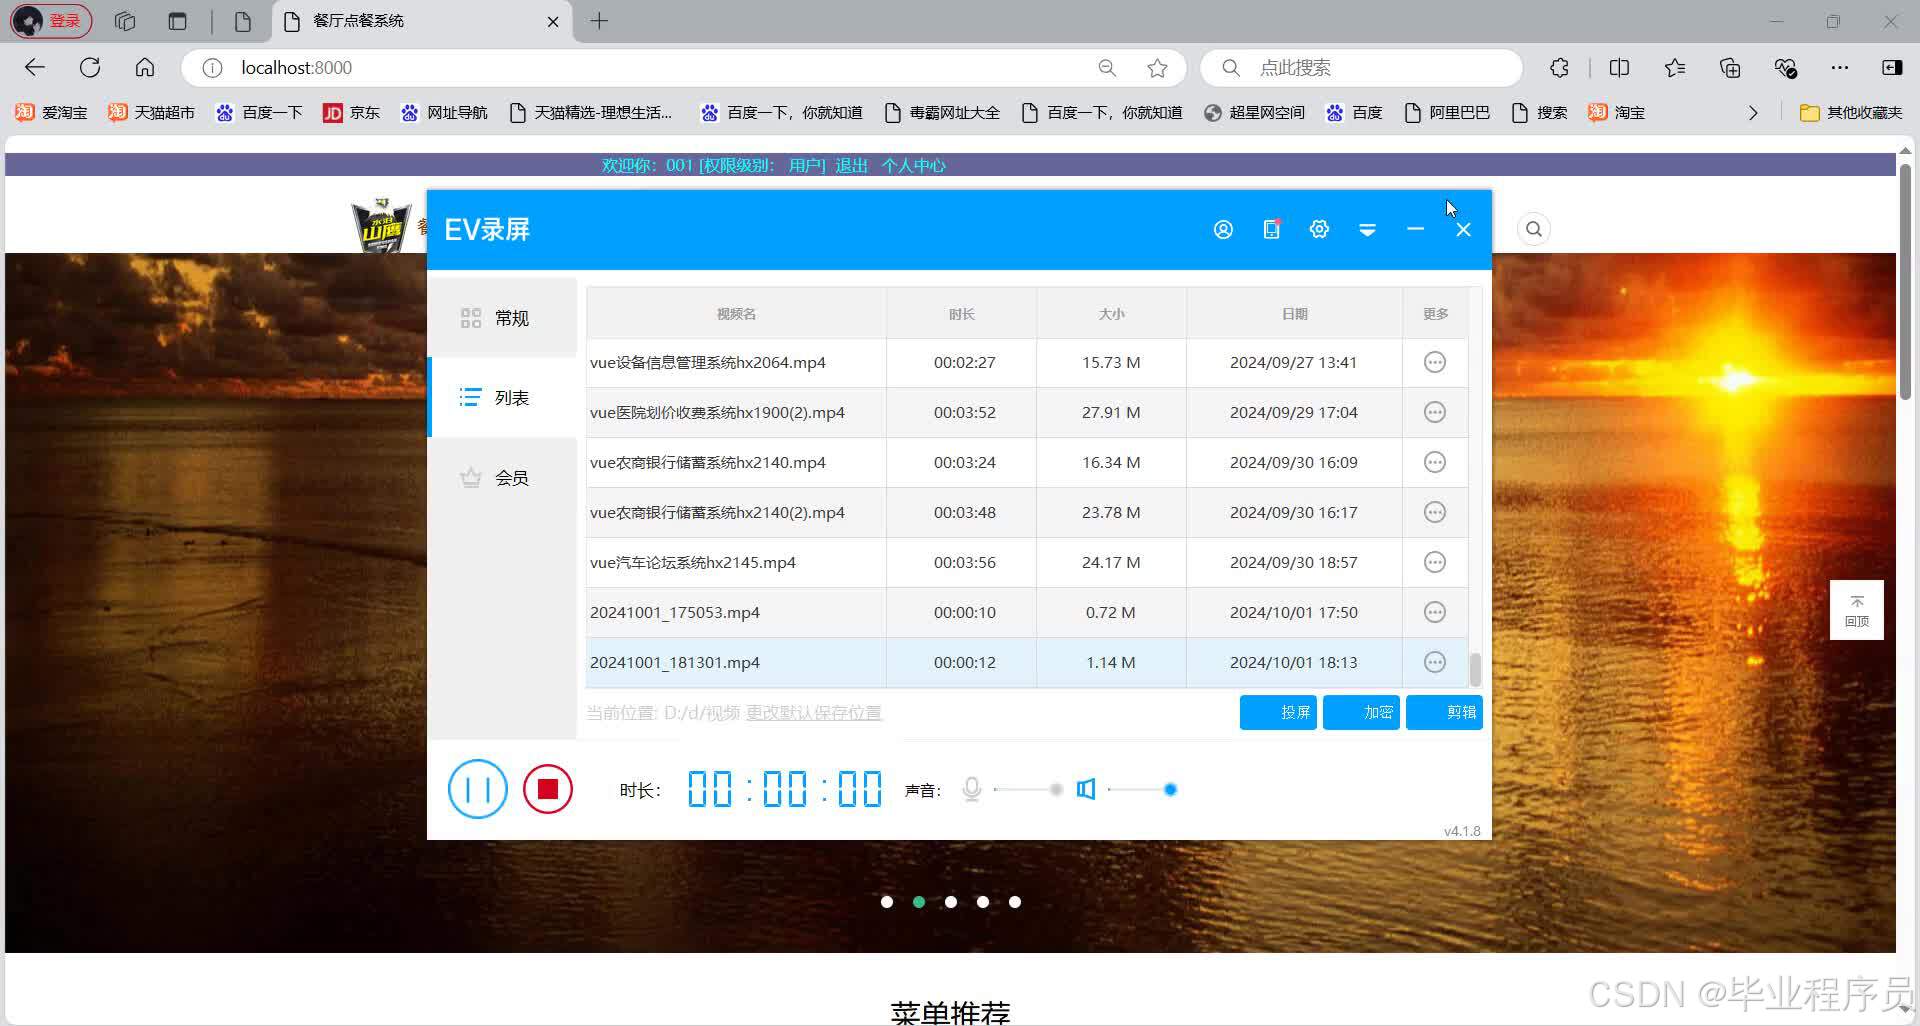Open the search magnifier on the webpage
Screen dimensions: 1920x1026
pos(1533,229)
